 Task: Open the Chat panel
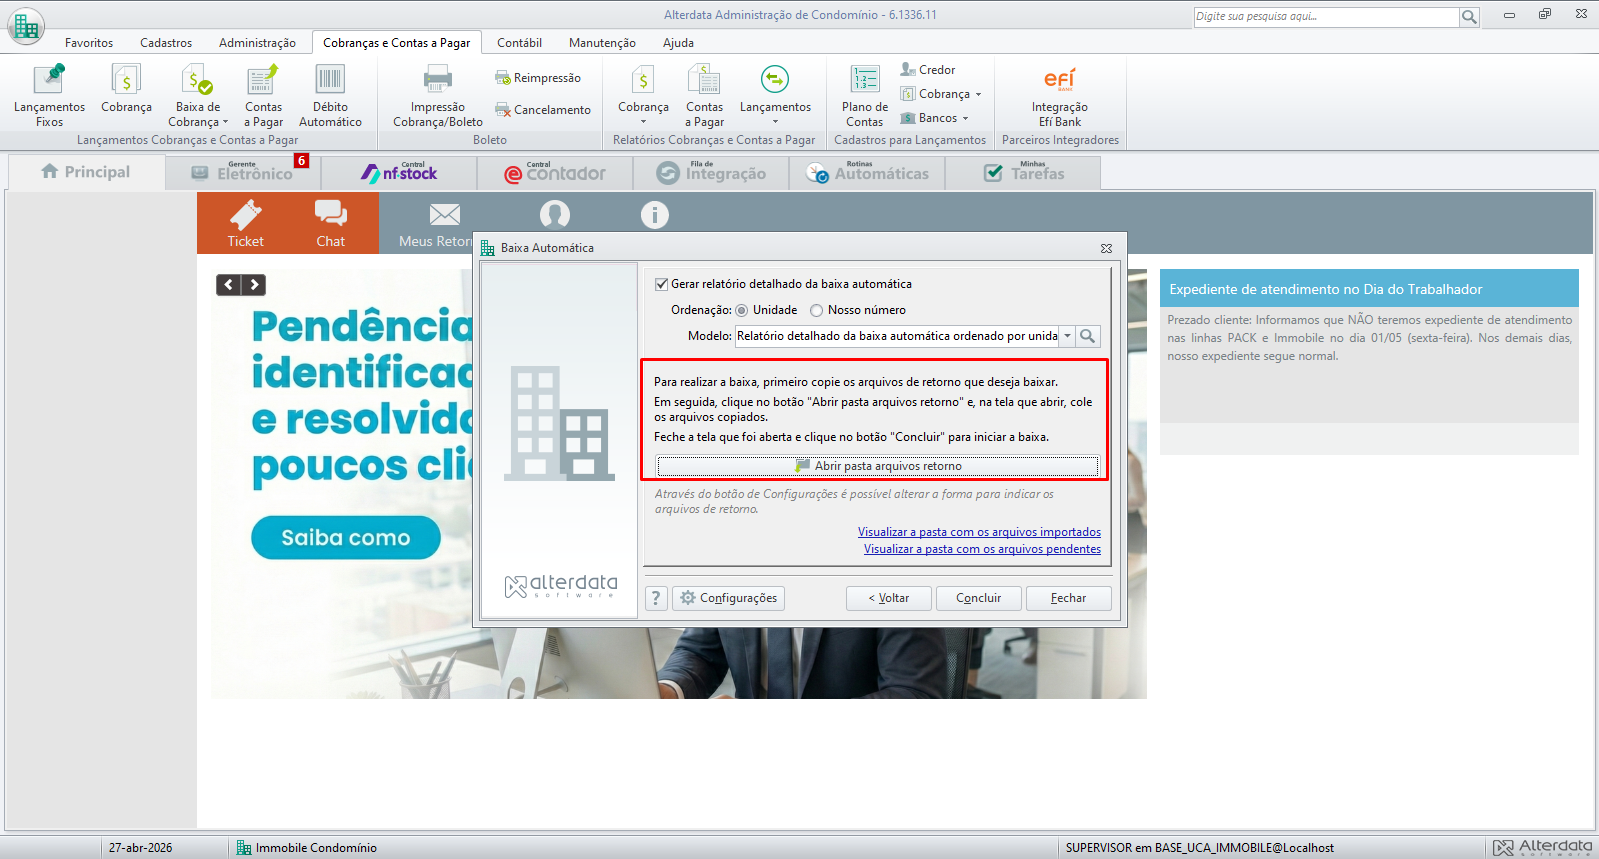(331, 223)
